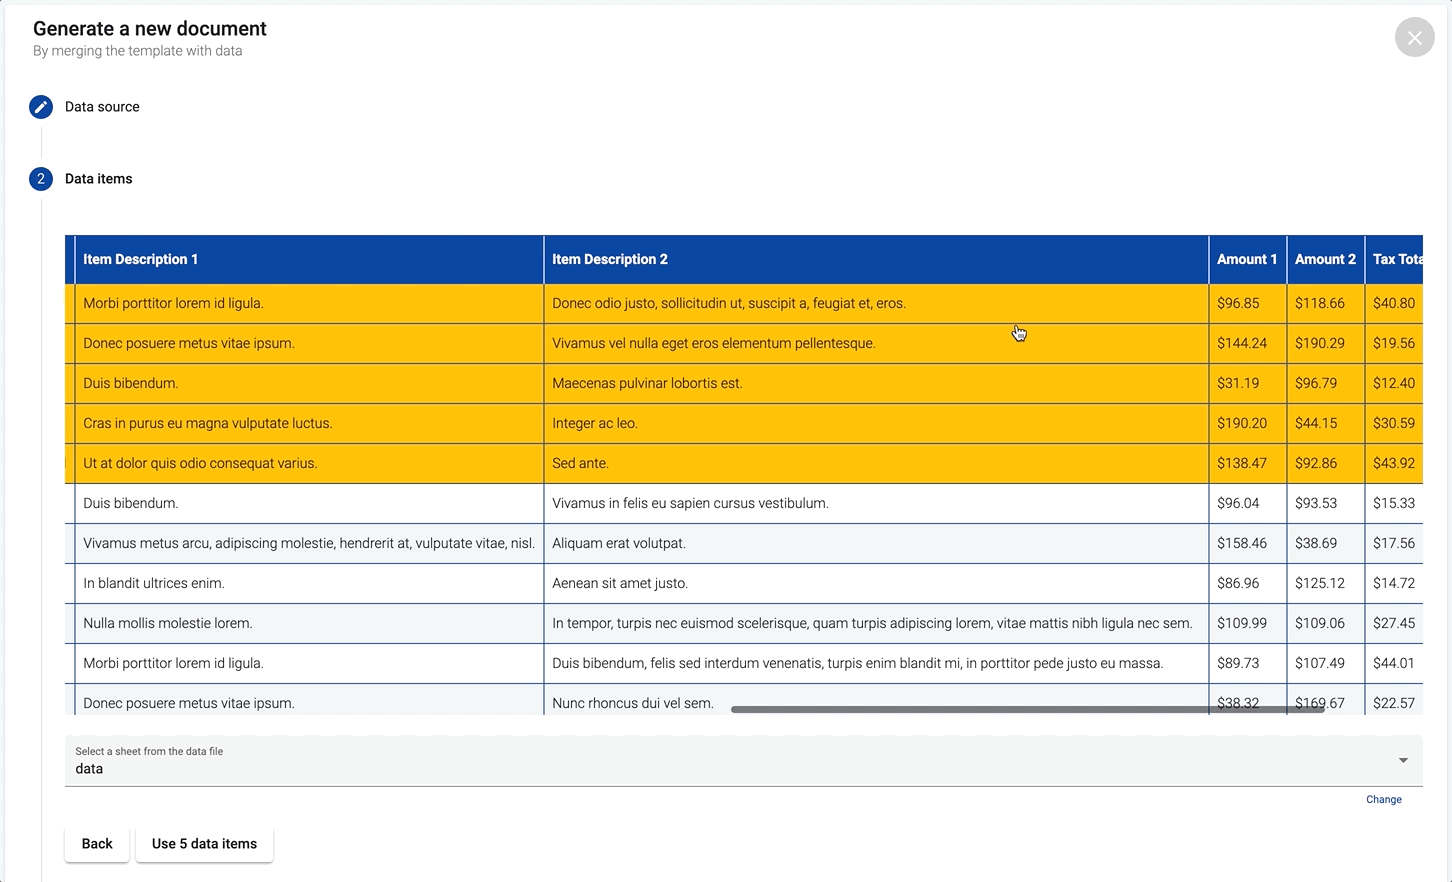Viewport: 1452px width, 882px height.
Task: Click the $17.56 tax cell
Action: (x=1394, y=544)
